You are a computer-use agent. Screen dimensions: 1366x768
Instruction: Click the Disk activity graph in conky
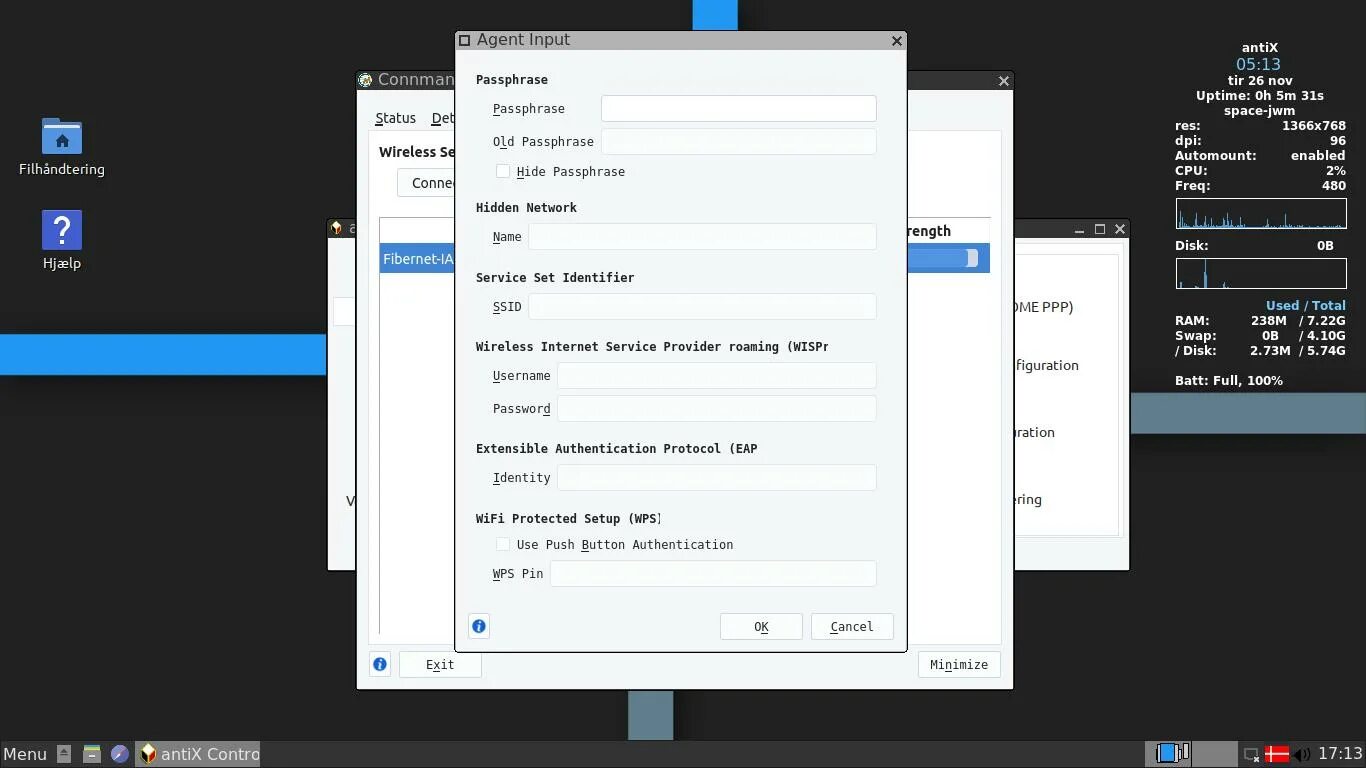(1261, 273)
